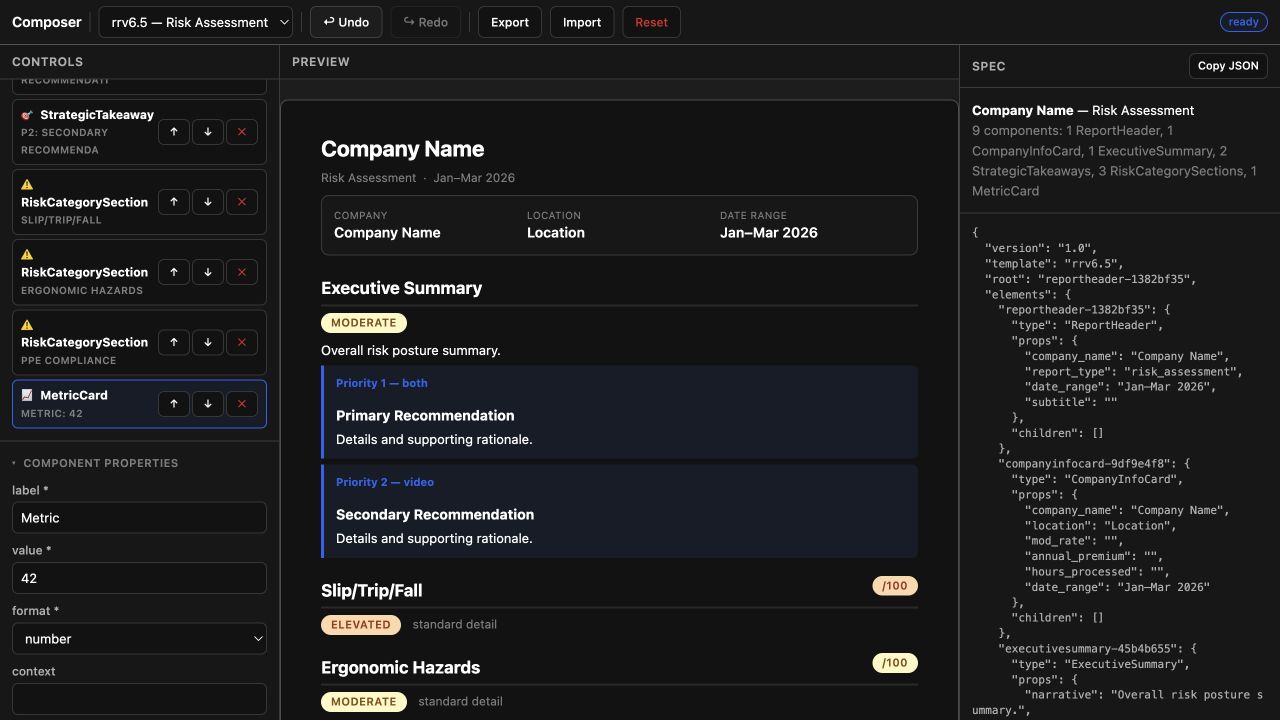Move Slip/Trip/Fall RiskCategorySection up
Screen dimensions: 1280x720
174,202
